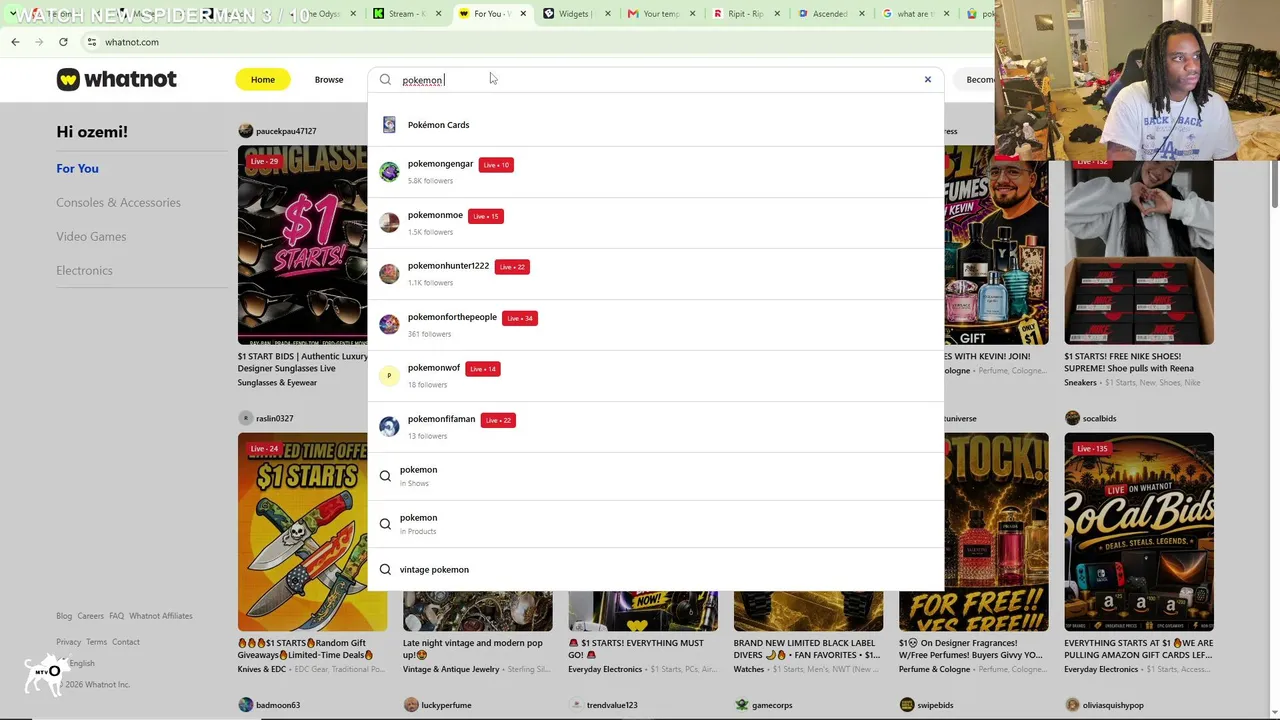Open the FAQ footer link
The image size is (1280, 720).
[x=116, y=616]
